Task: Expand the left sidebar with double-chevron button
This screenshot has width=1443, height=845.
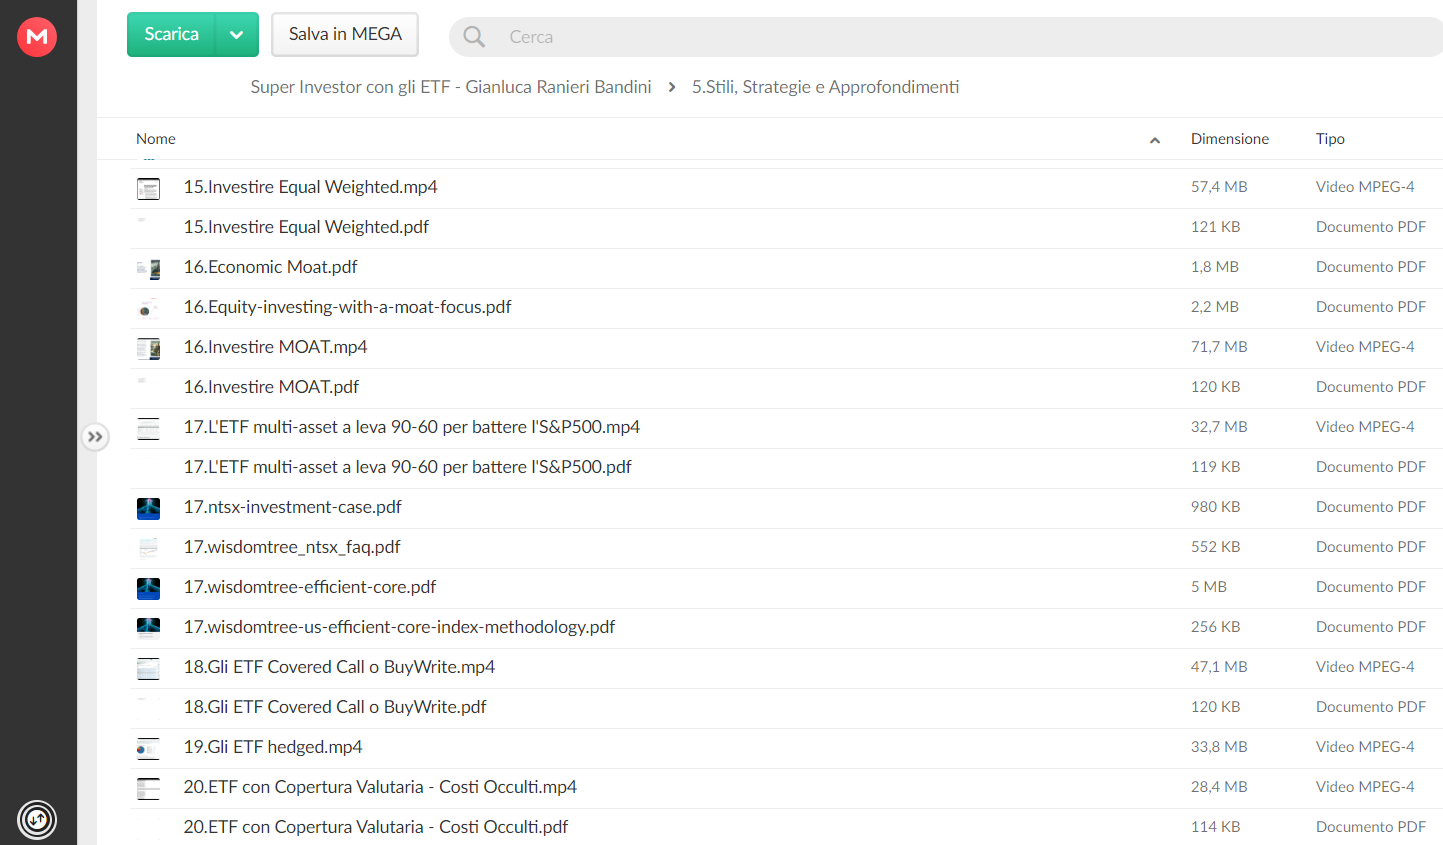Action: point(95,437)
